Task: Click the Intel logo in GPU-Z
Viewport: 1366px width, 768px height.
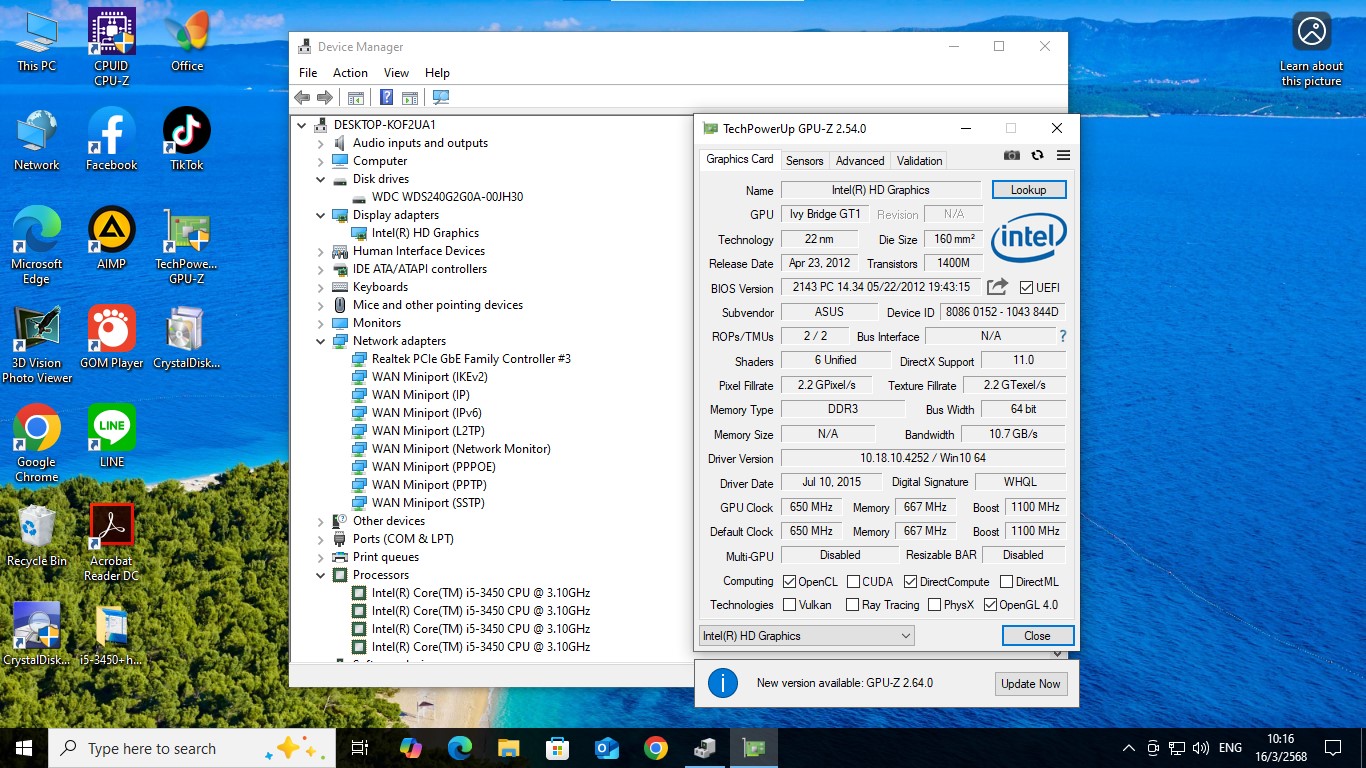Action: point(1028,237)
